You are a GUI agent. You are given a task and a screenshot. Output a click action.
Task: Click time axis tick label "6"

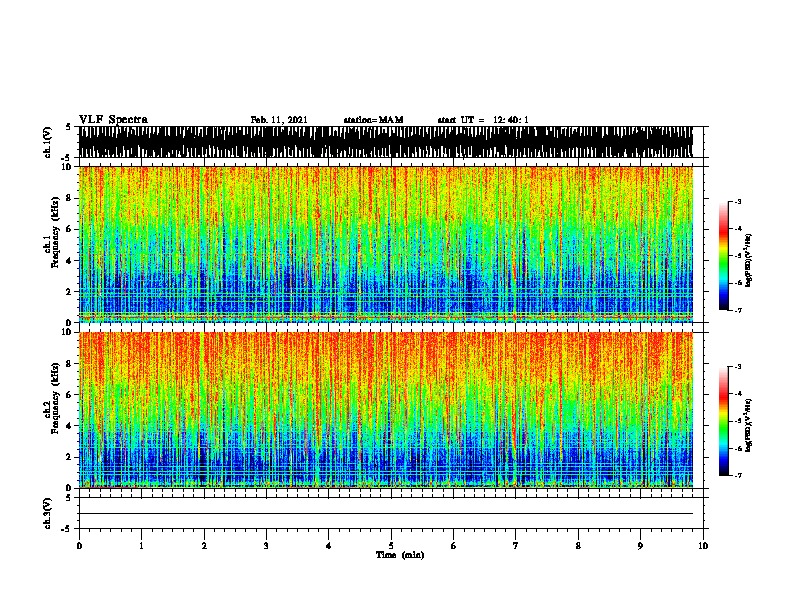[454, 546]
